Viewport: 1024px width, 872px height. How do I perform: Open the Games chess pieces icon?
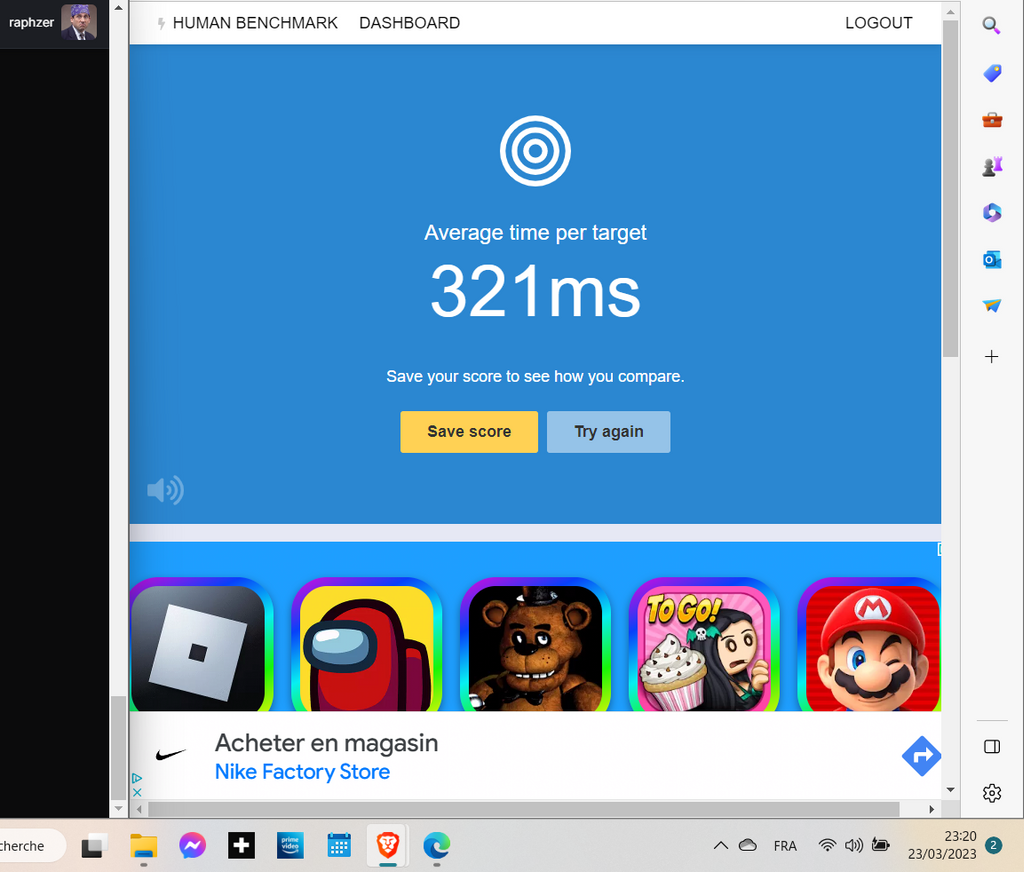(991, 167)
